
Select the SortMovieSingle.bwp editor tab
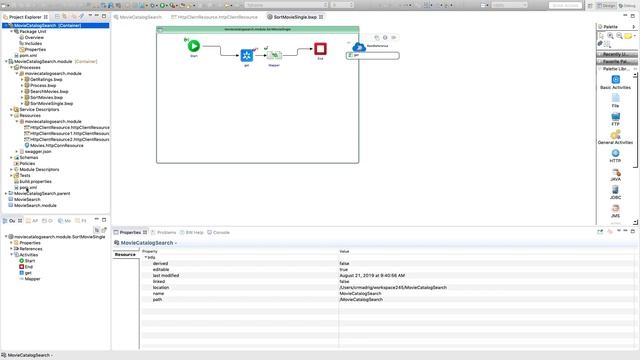(x=295, y=17)
